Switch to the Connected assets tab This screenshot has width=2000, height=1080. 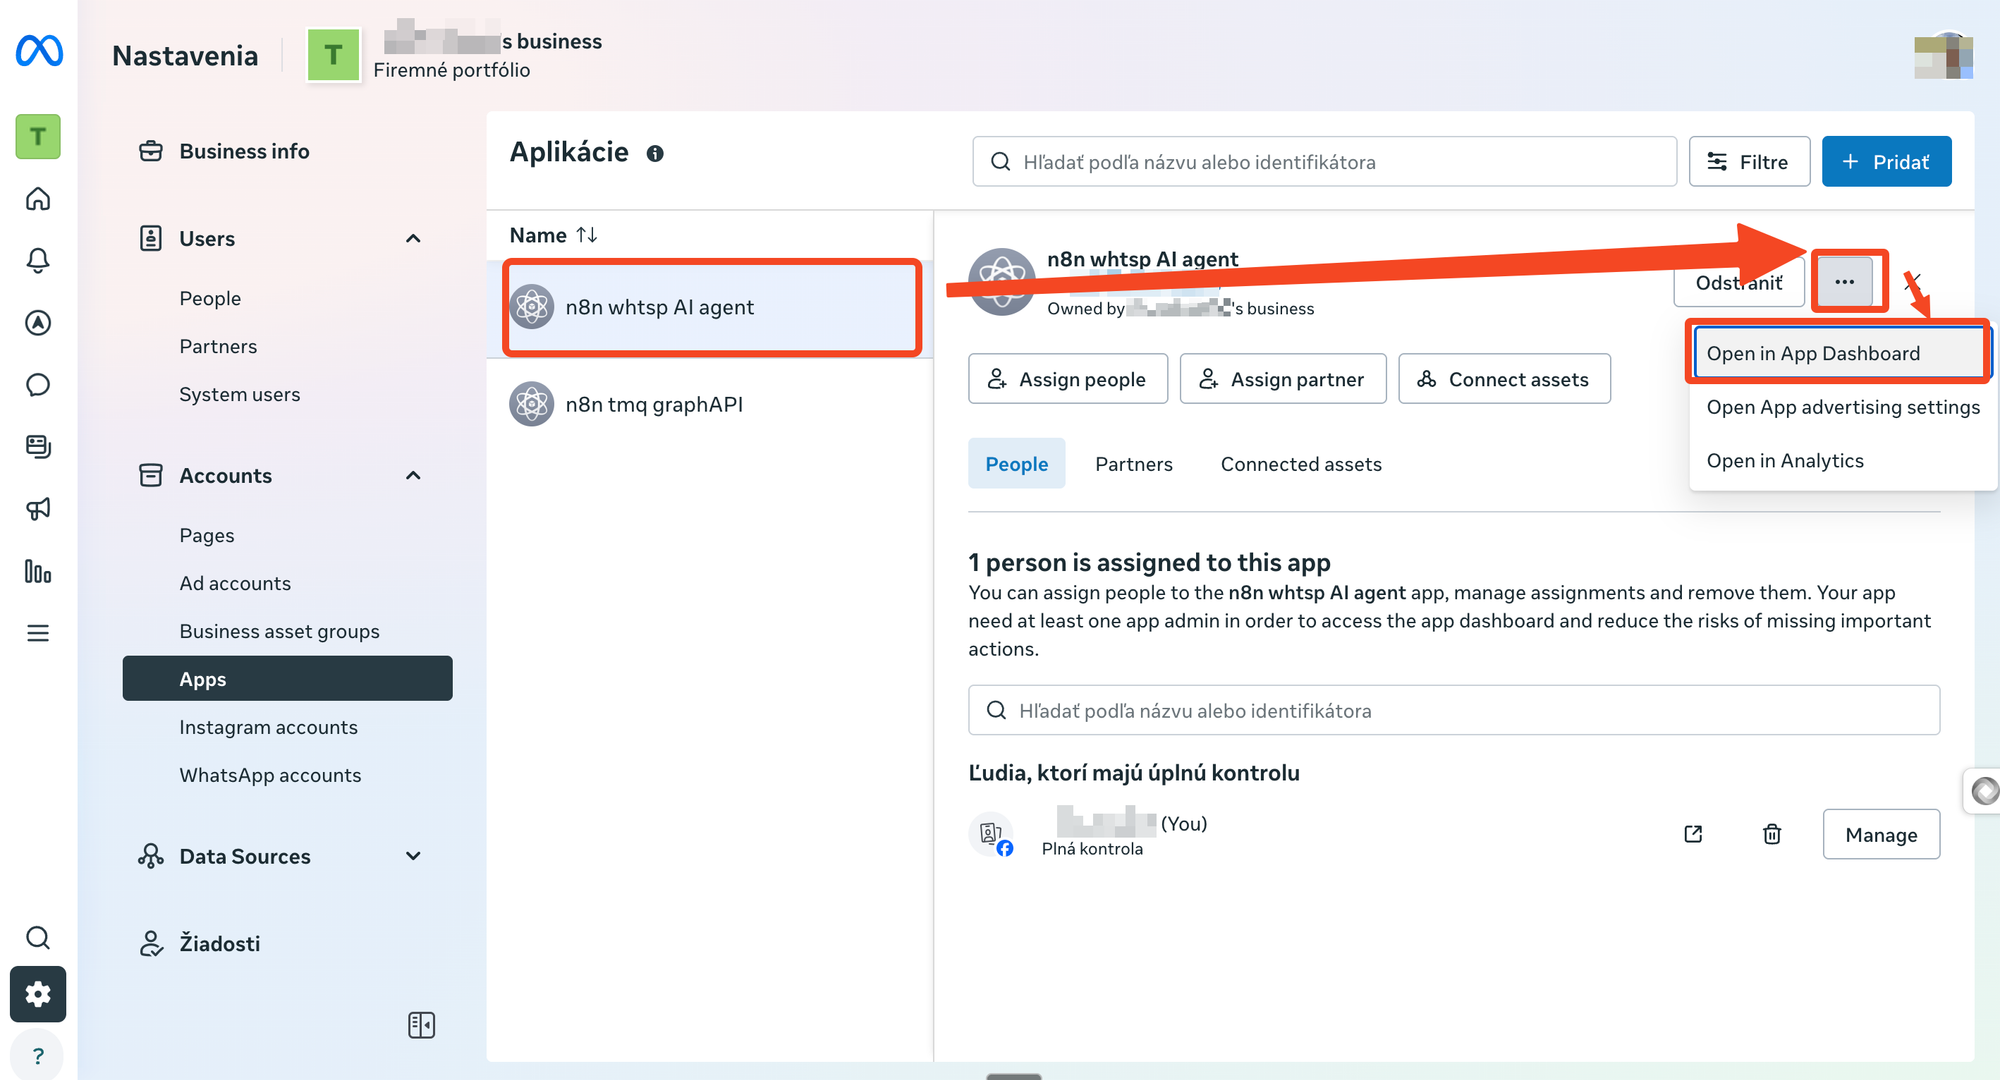(x=1300, y=464)
